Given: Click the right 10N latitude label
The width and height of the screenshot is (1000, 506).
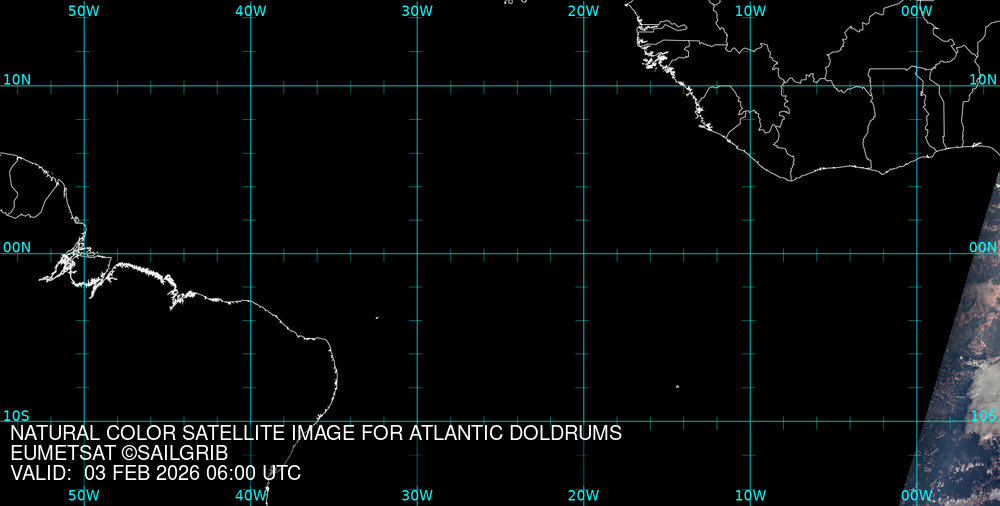Looking at the screenshot, I should (x=984, y=79).
